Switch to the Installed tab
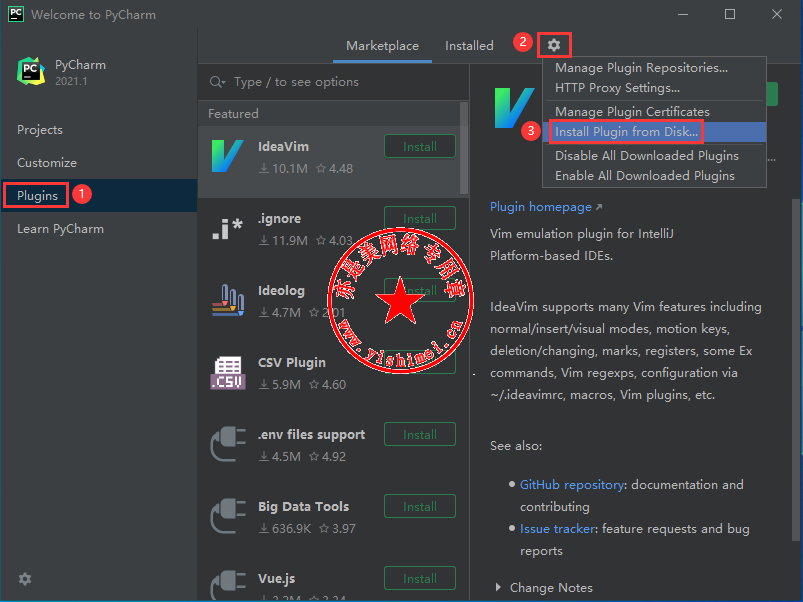This screenshot has height=602, width=803. (x=469, y=46)
